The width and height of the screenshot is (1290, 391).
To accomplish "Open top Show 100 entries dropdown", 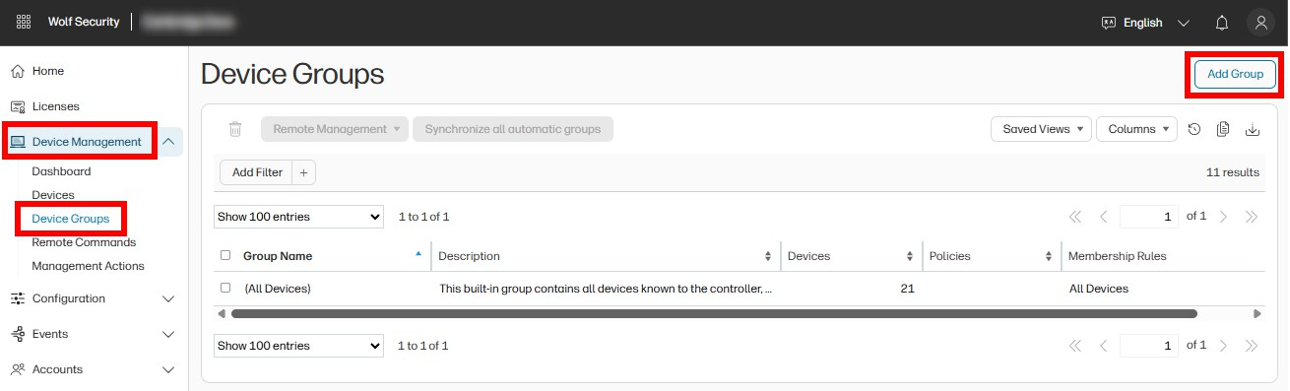I will 299,217.
